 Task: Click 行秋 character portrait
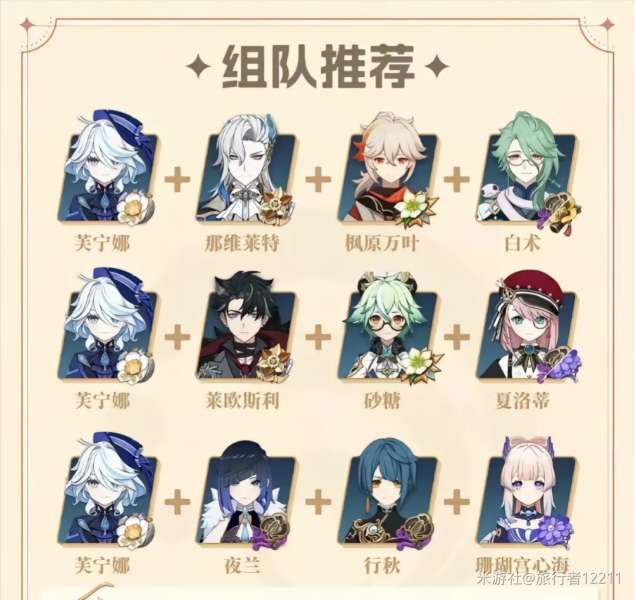tap(388, 492)
